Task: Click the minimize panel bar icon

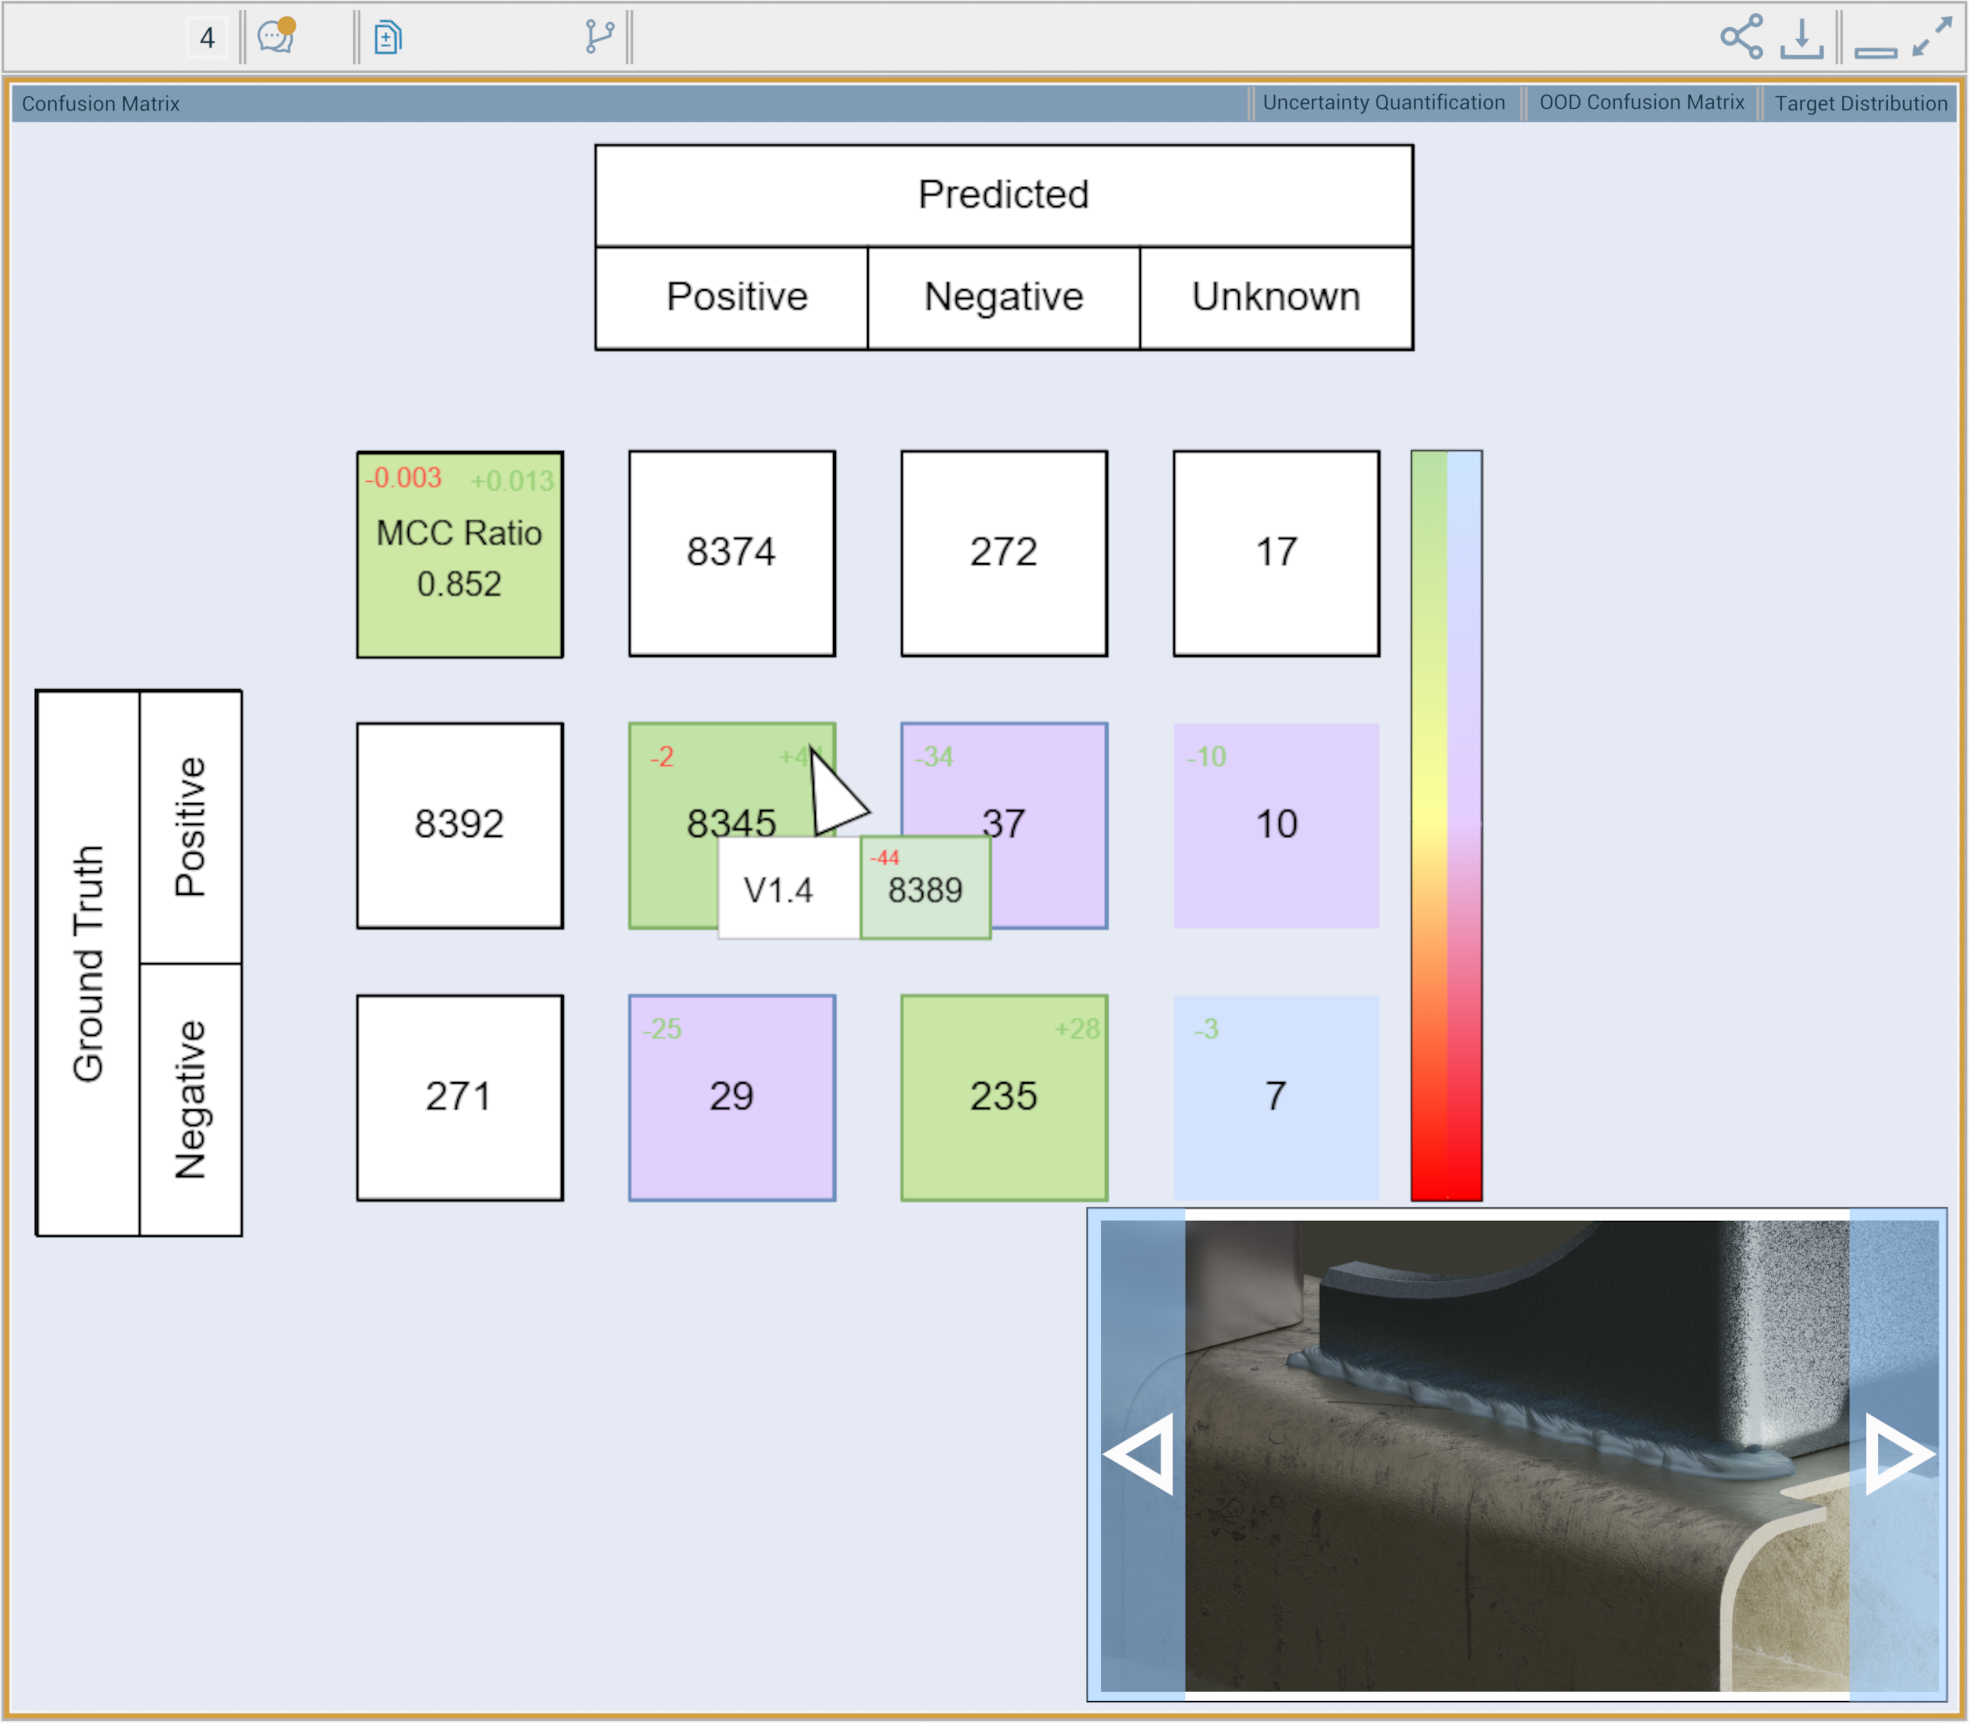Action: (x=1875, y=51)
